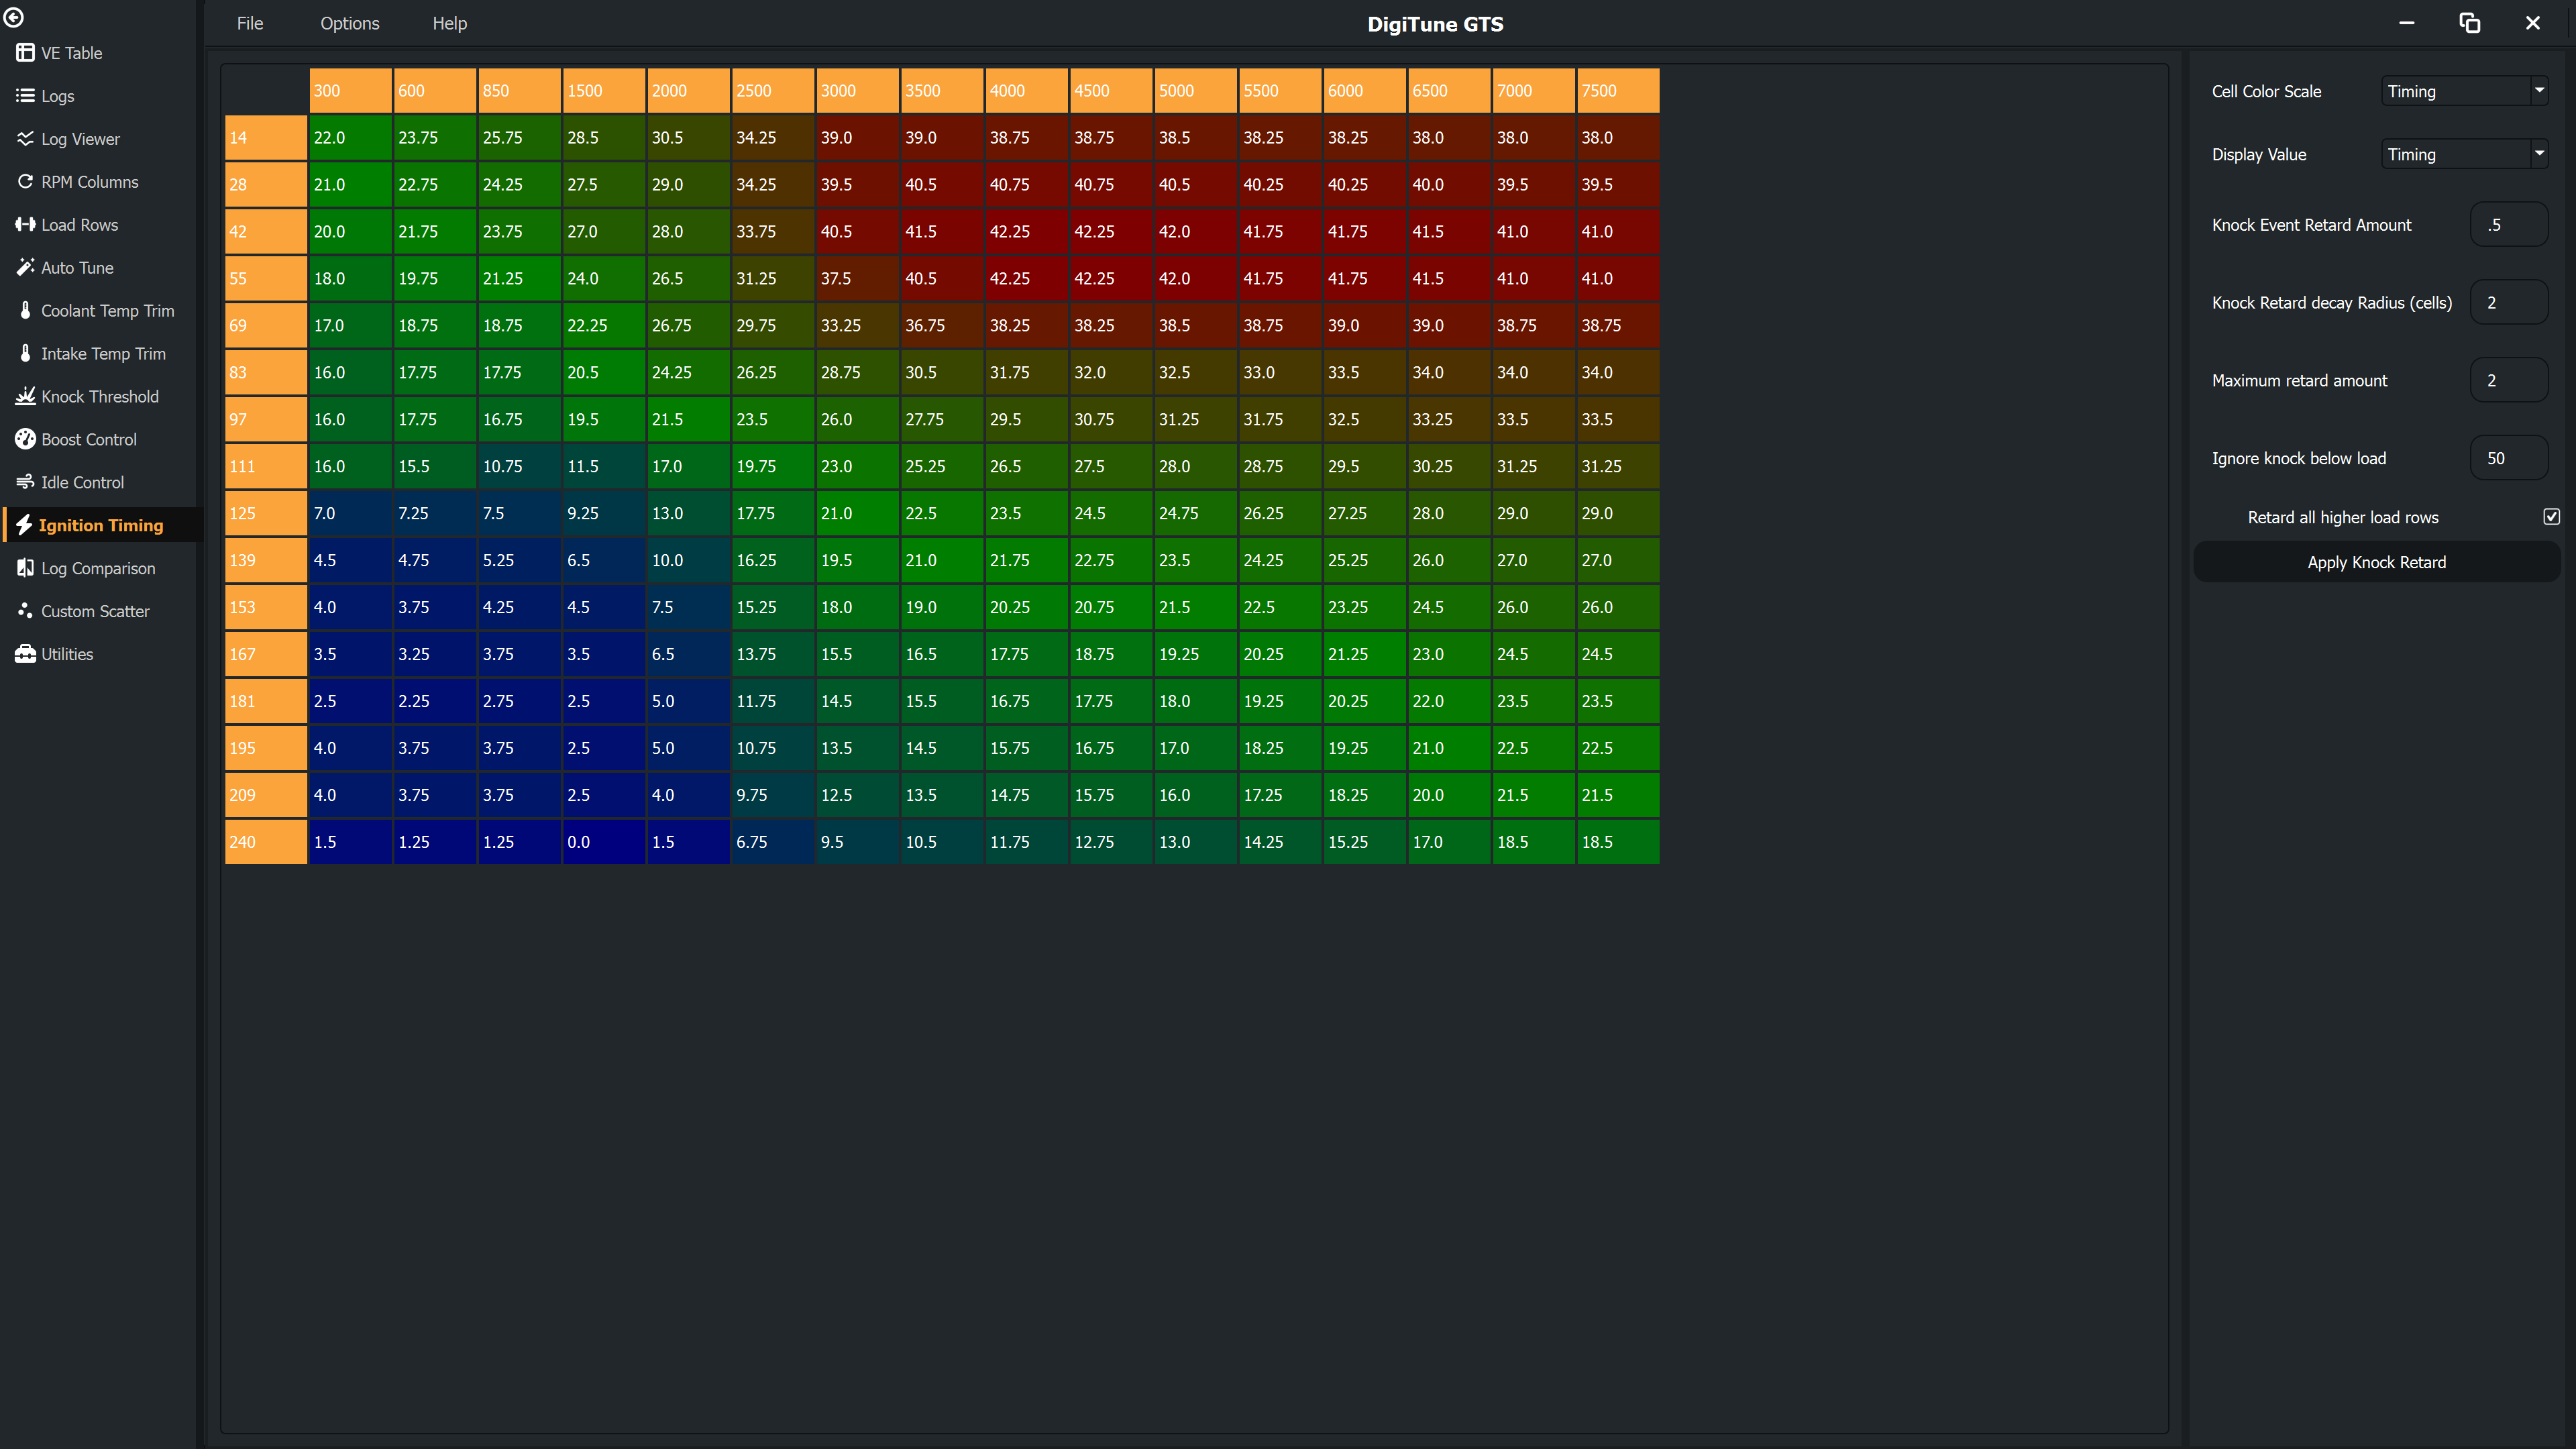
Task: Click cell 10.75 in load row 111
Action: pos(519,467)
